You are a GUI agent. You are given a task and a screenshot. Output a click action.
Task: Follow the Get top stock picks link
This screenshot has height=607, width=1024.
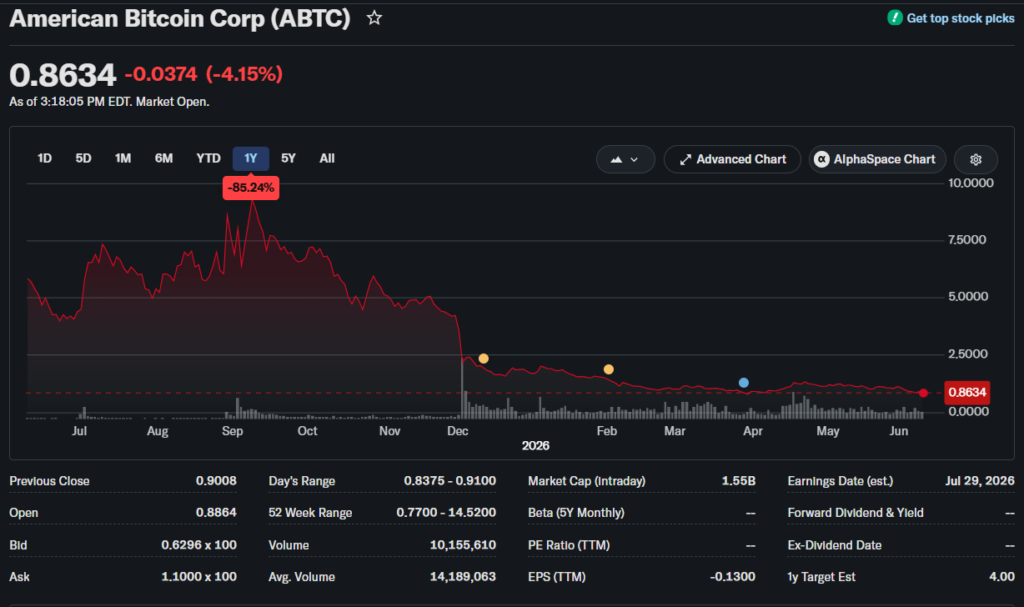pyautogui.click(x=960, y=18)
